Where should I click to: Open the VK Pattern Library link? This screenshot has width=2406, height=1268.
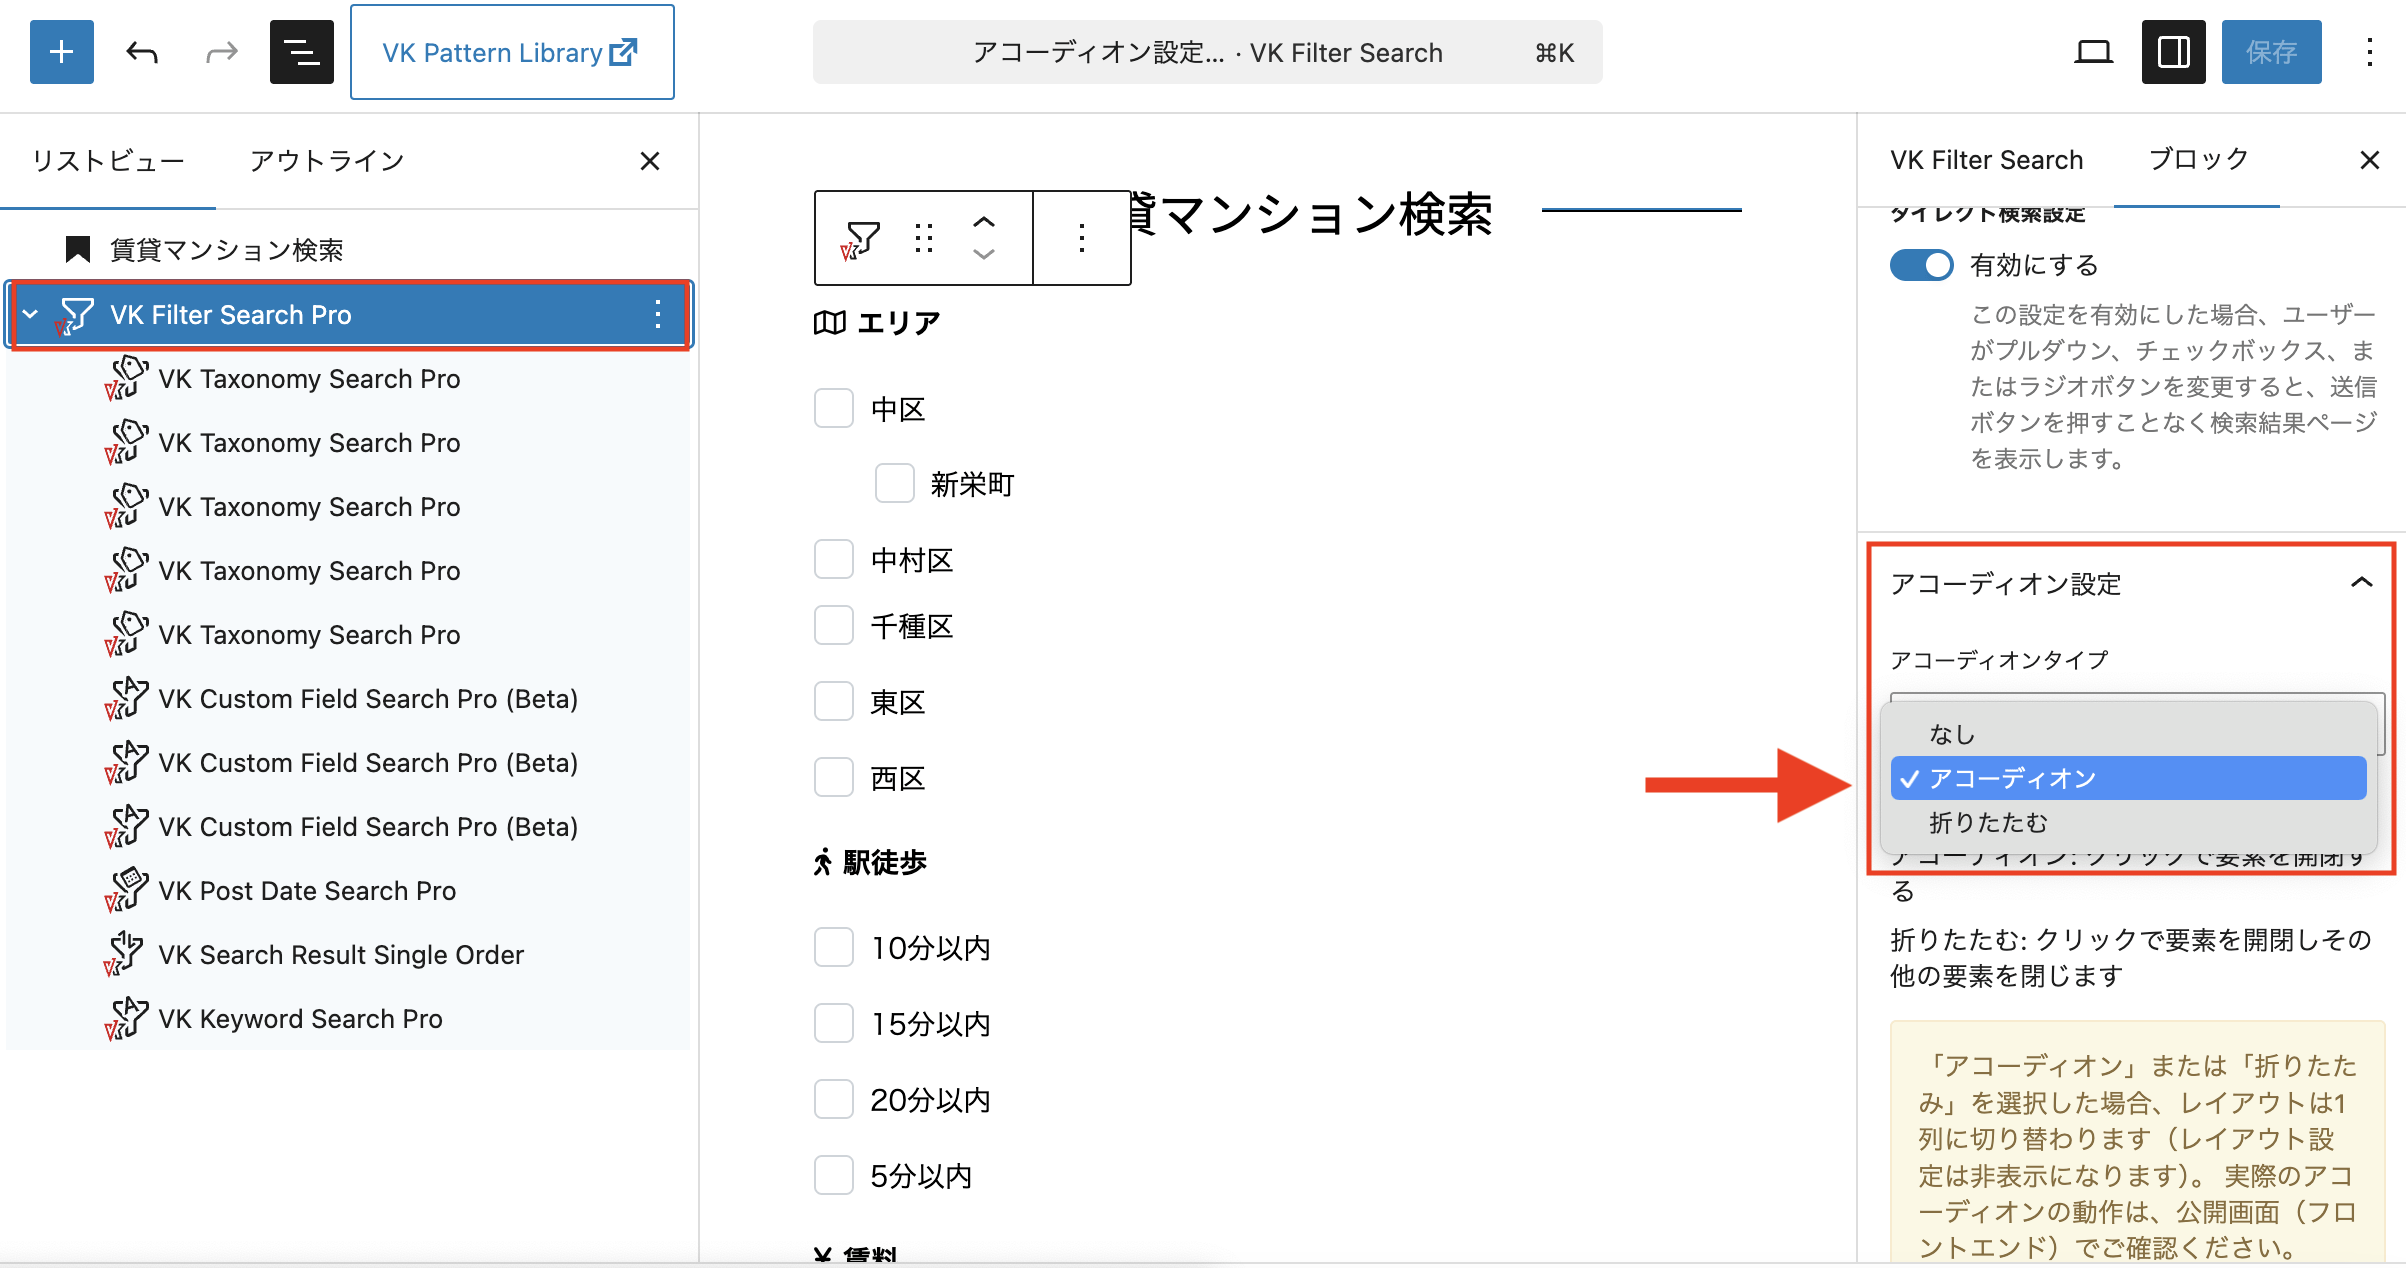512,52
